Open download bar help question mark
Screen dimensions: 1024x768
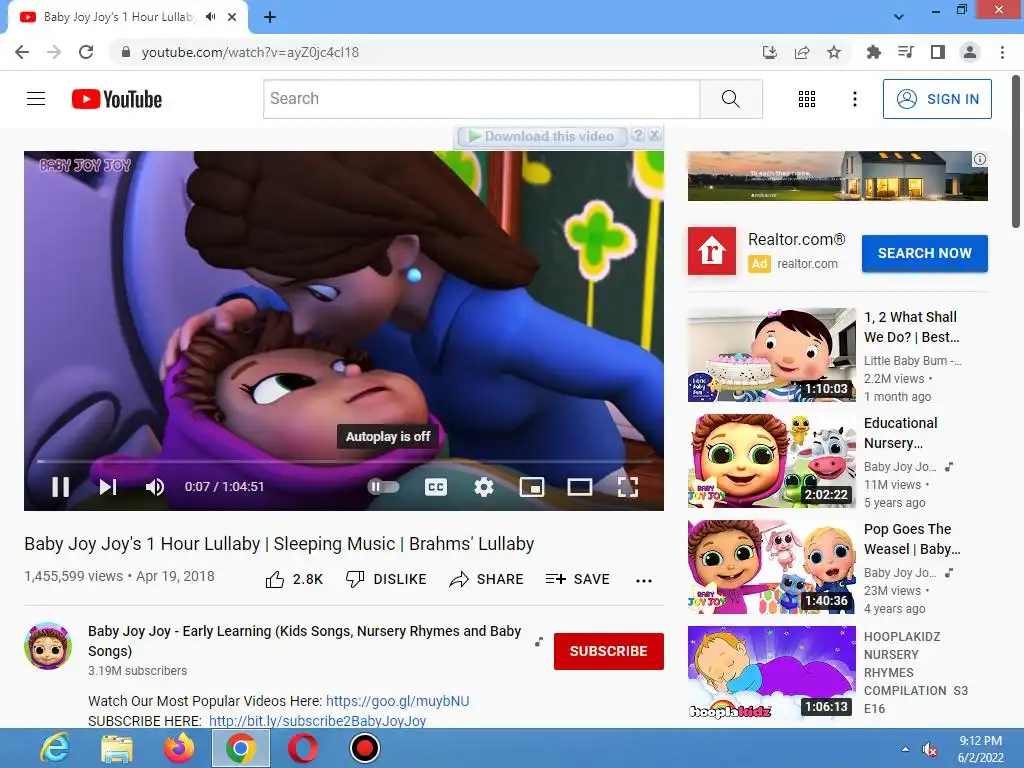tap(637, 135)
